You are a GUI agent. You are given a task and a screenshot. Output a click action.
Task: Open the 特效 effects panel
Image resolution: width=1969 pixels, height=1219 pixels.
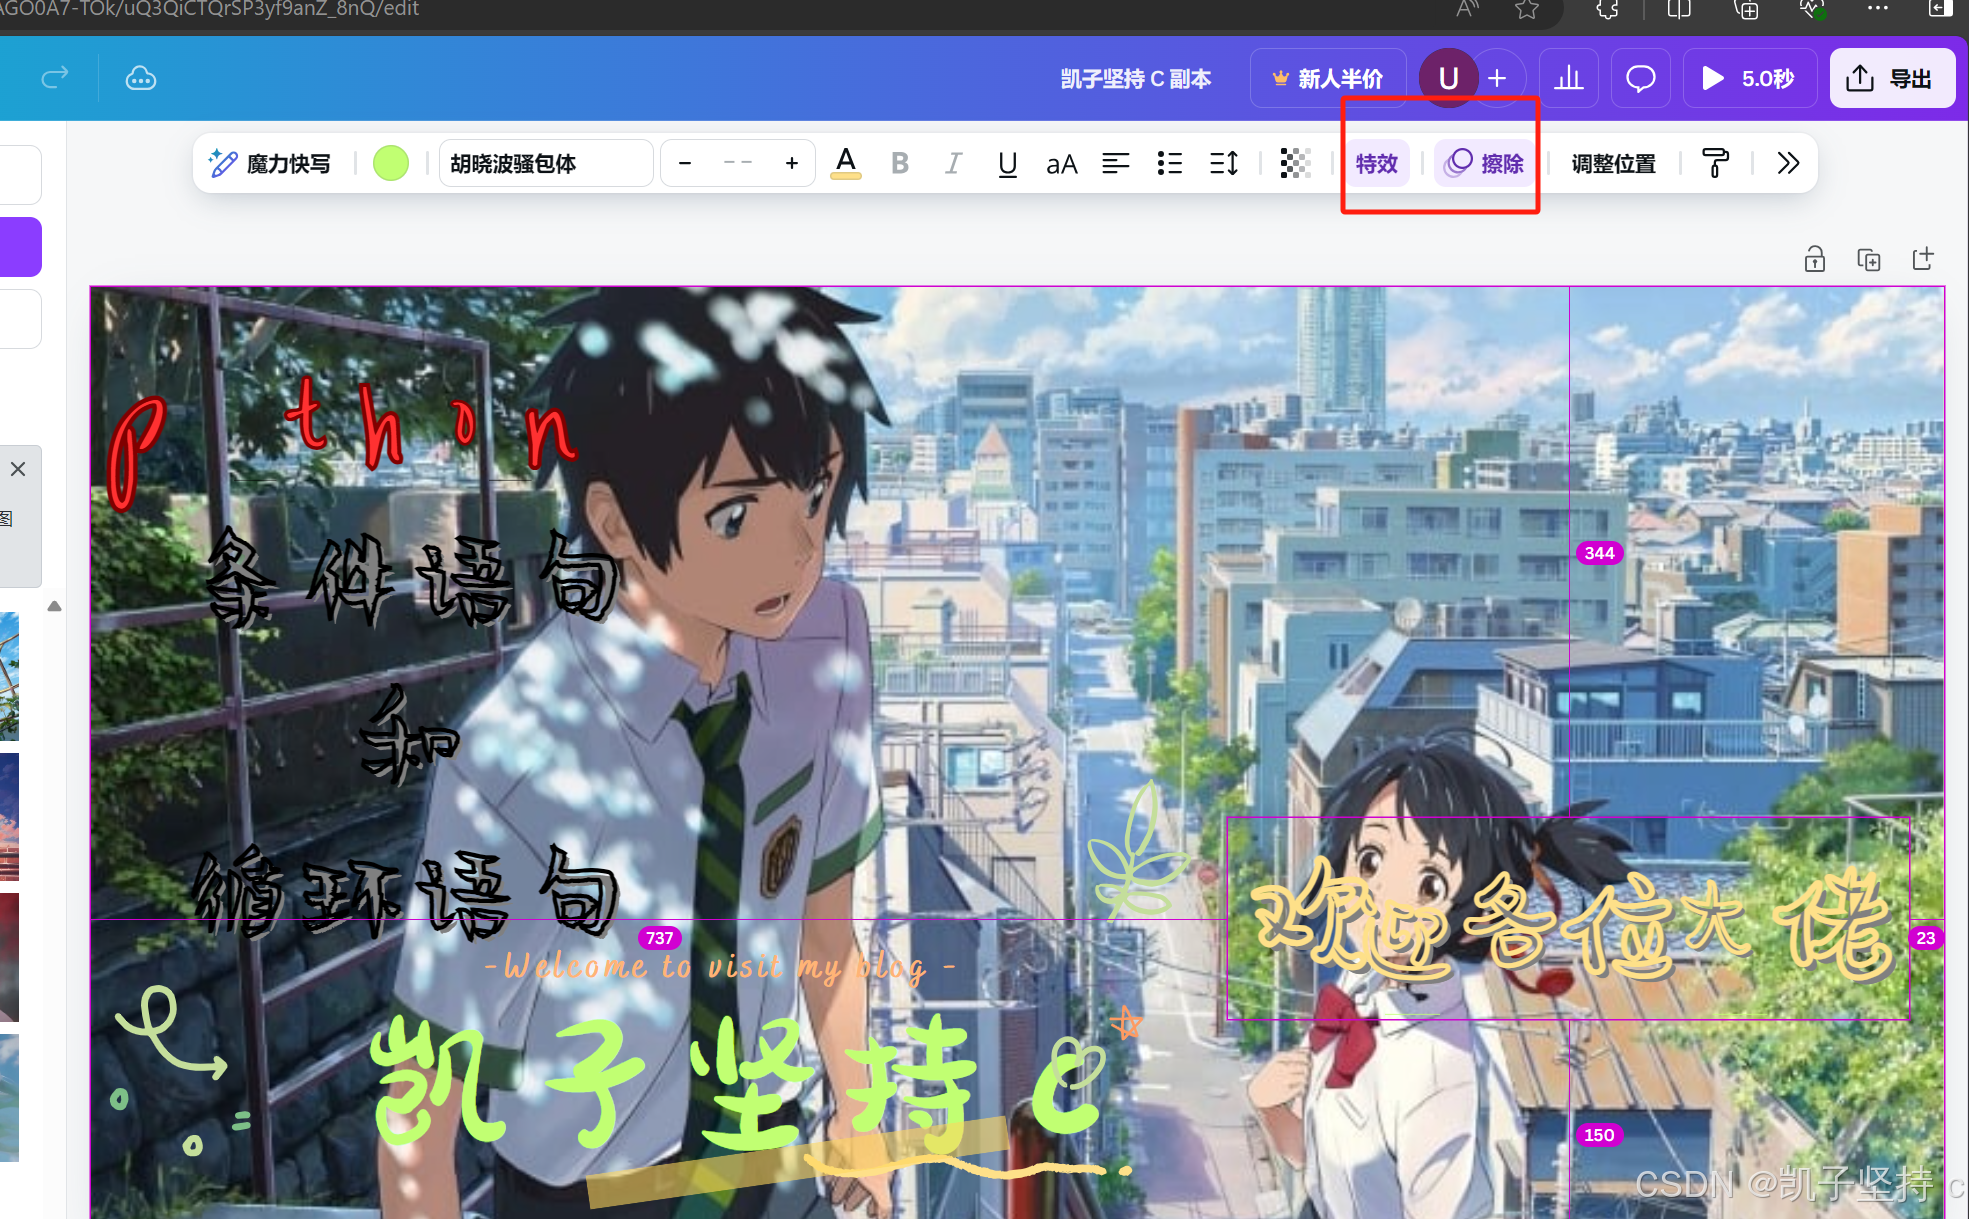(x=1376, y=163)
